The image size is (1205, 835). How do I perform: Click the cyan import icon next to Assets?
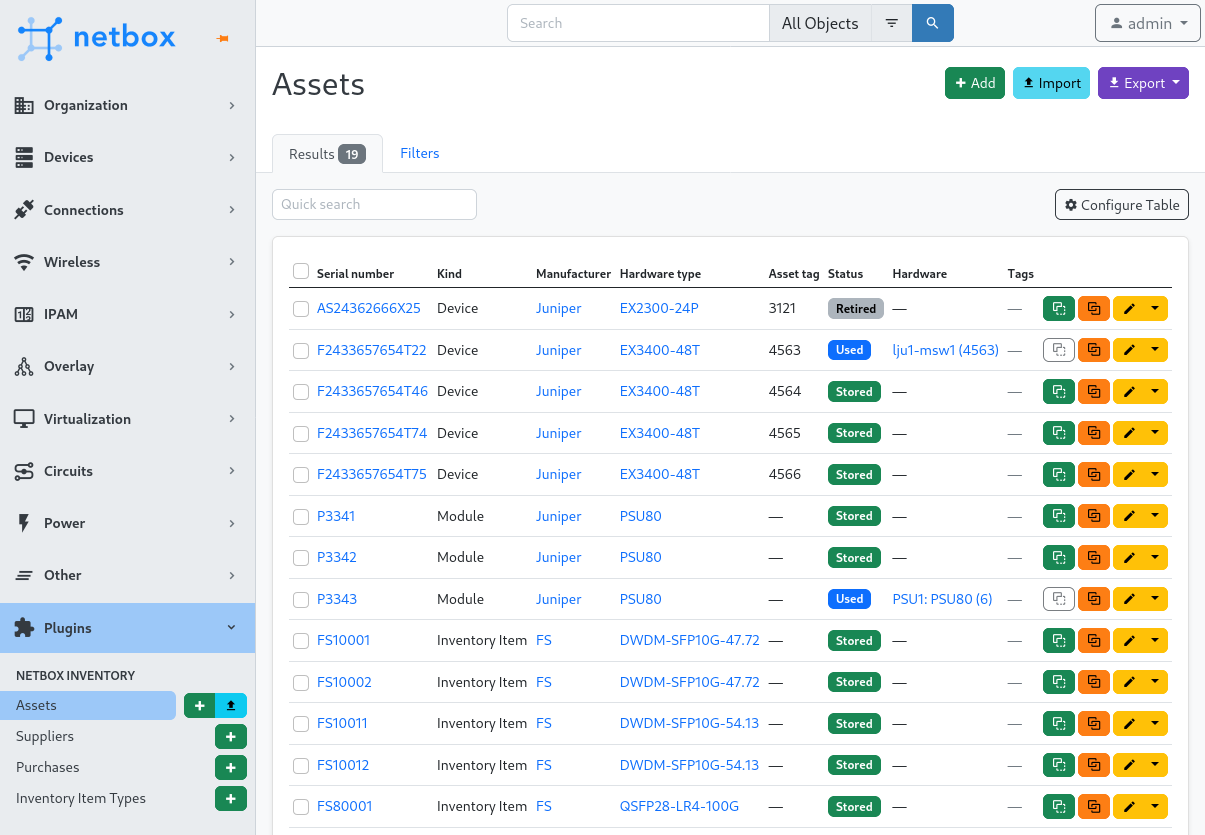point(231,706)
